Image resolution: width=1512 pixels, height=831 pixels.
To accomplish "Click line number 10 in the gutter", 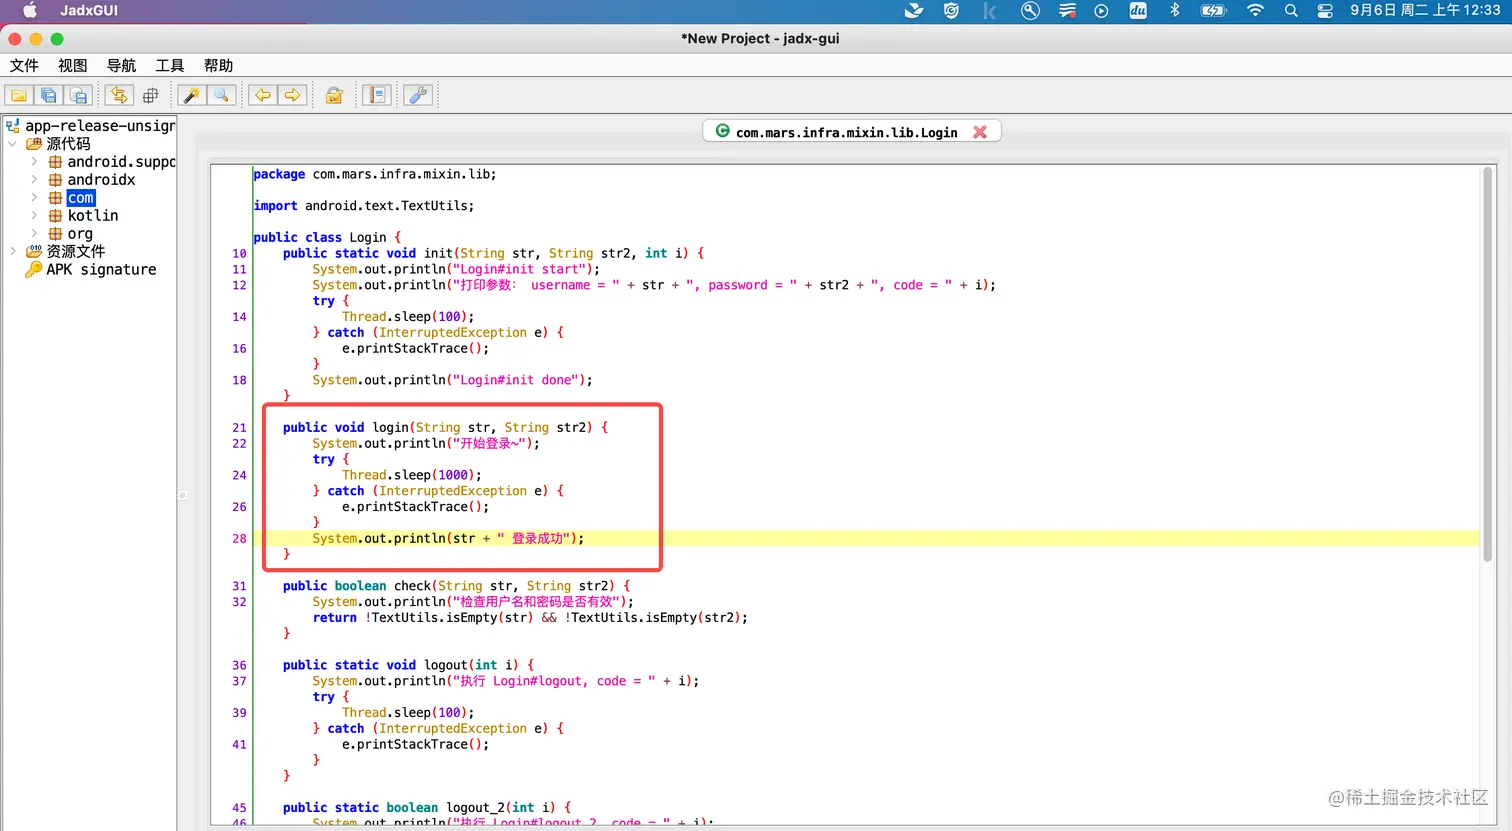I will 239,254.
